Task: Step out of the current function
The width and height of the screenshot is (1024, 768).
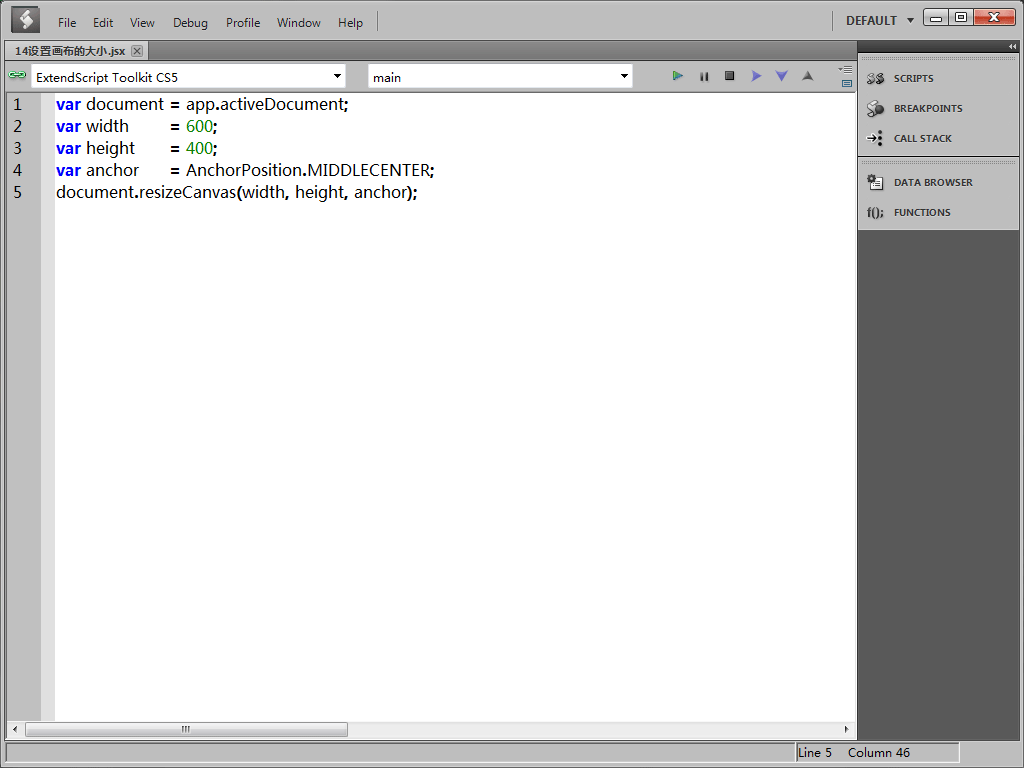Action: (808, 76)
